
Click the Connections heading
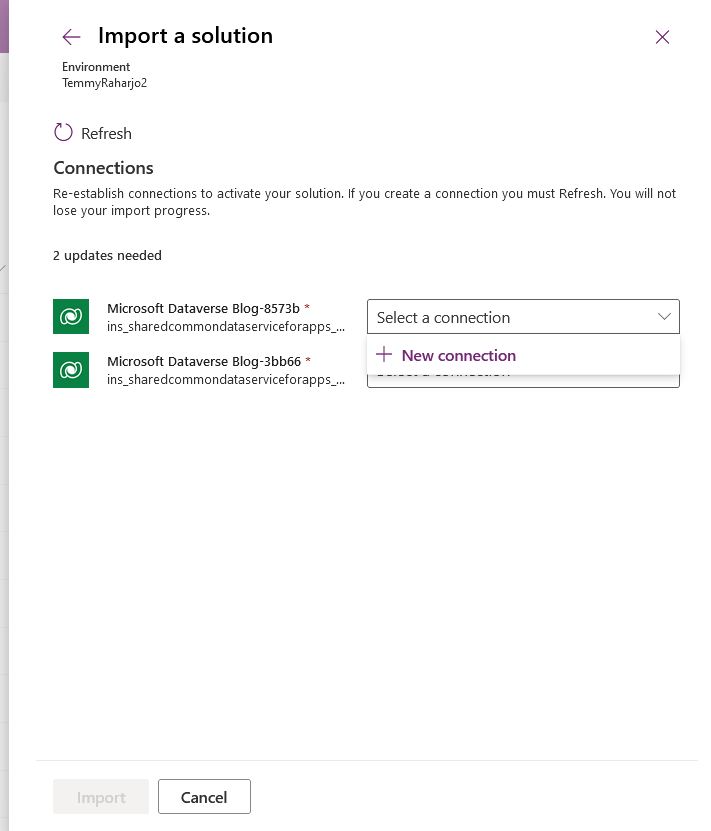[x=103, y=168]
